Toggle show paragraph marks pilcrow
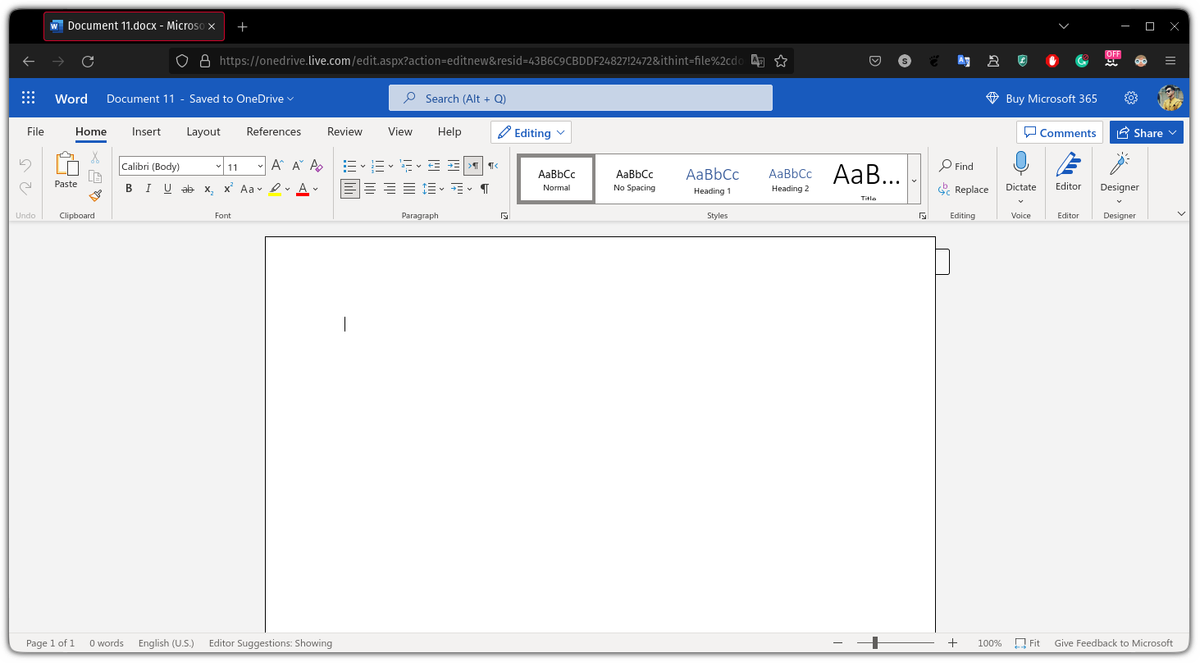The height and width of the screenshot is (663, 1200). [x=485, y=189]
